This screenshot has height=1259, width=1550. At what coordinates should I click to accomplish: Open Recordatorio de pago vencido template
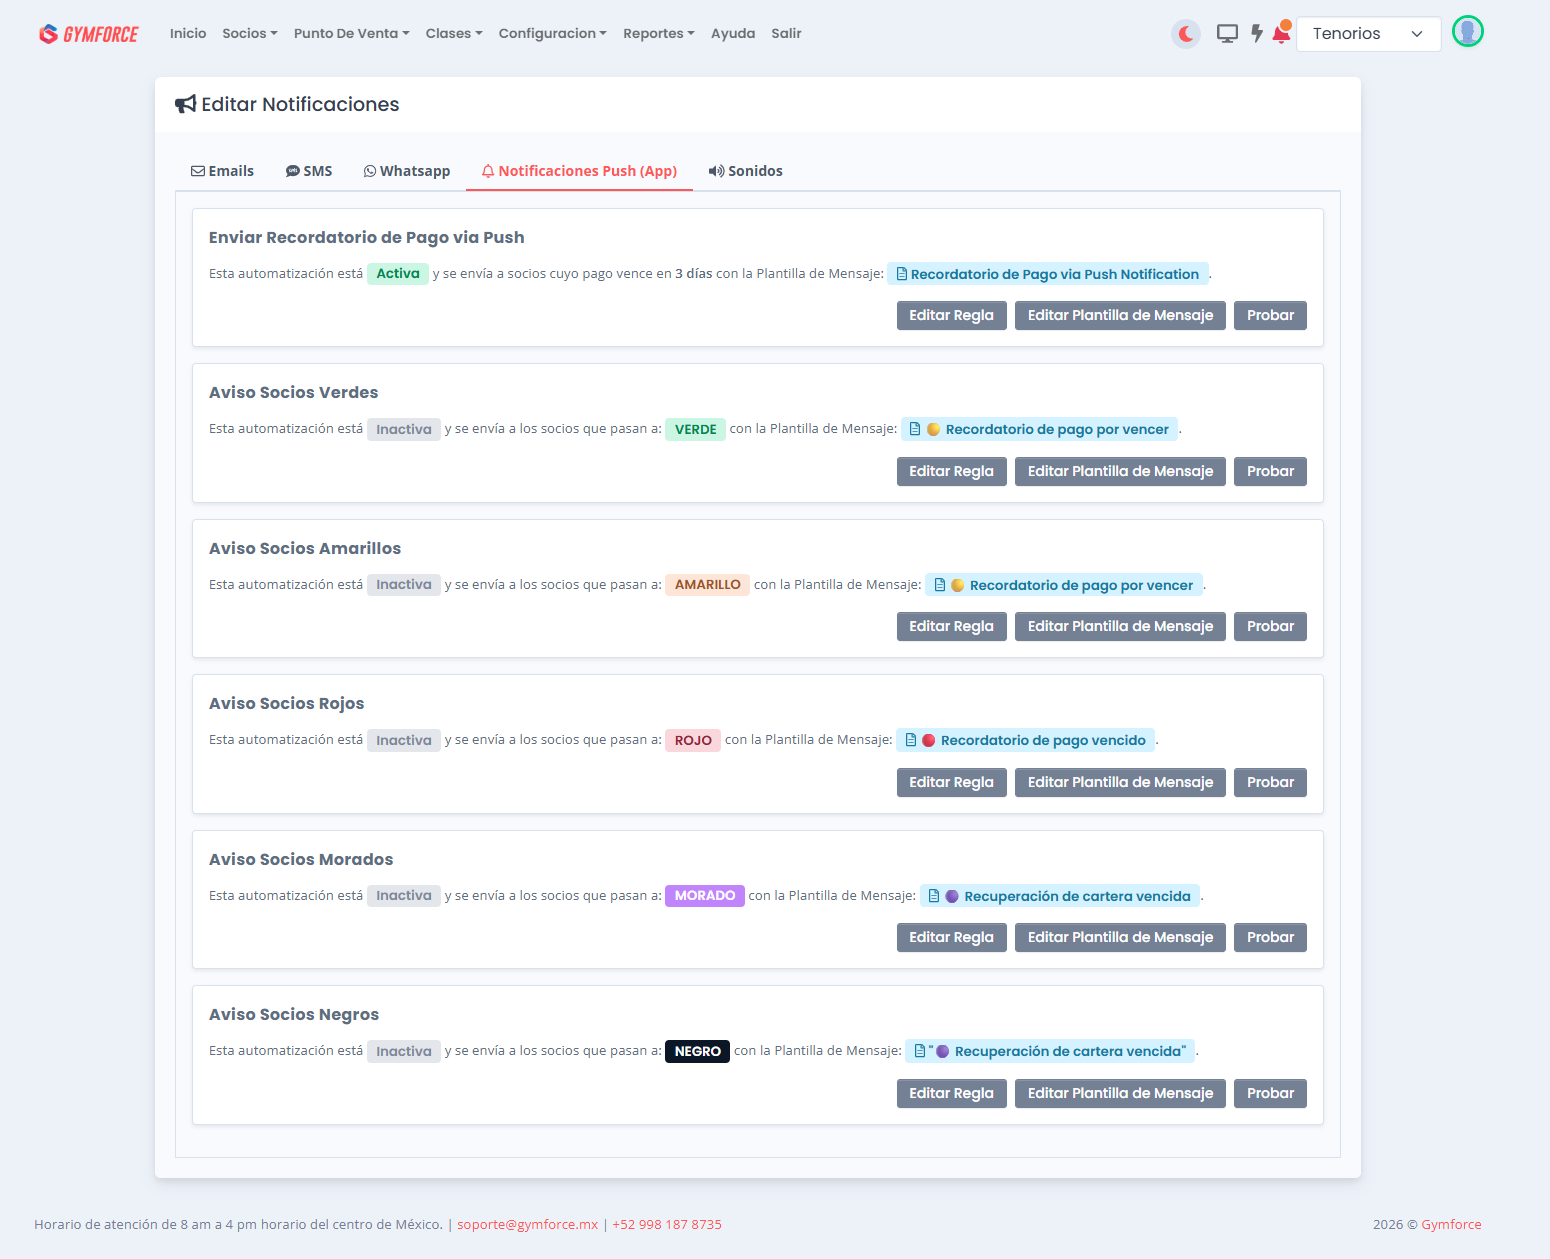point(1026,740)
